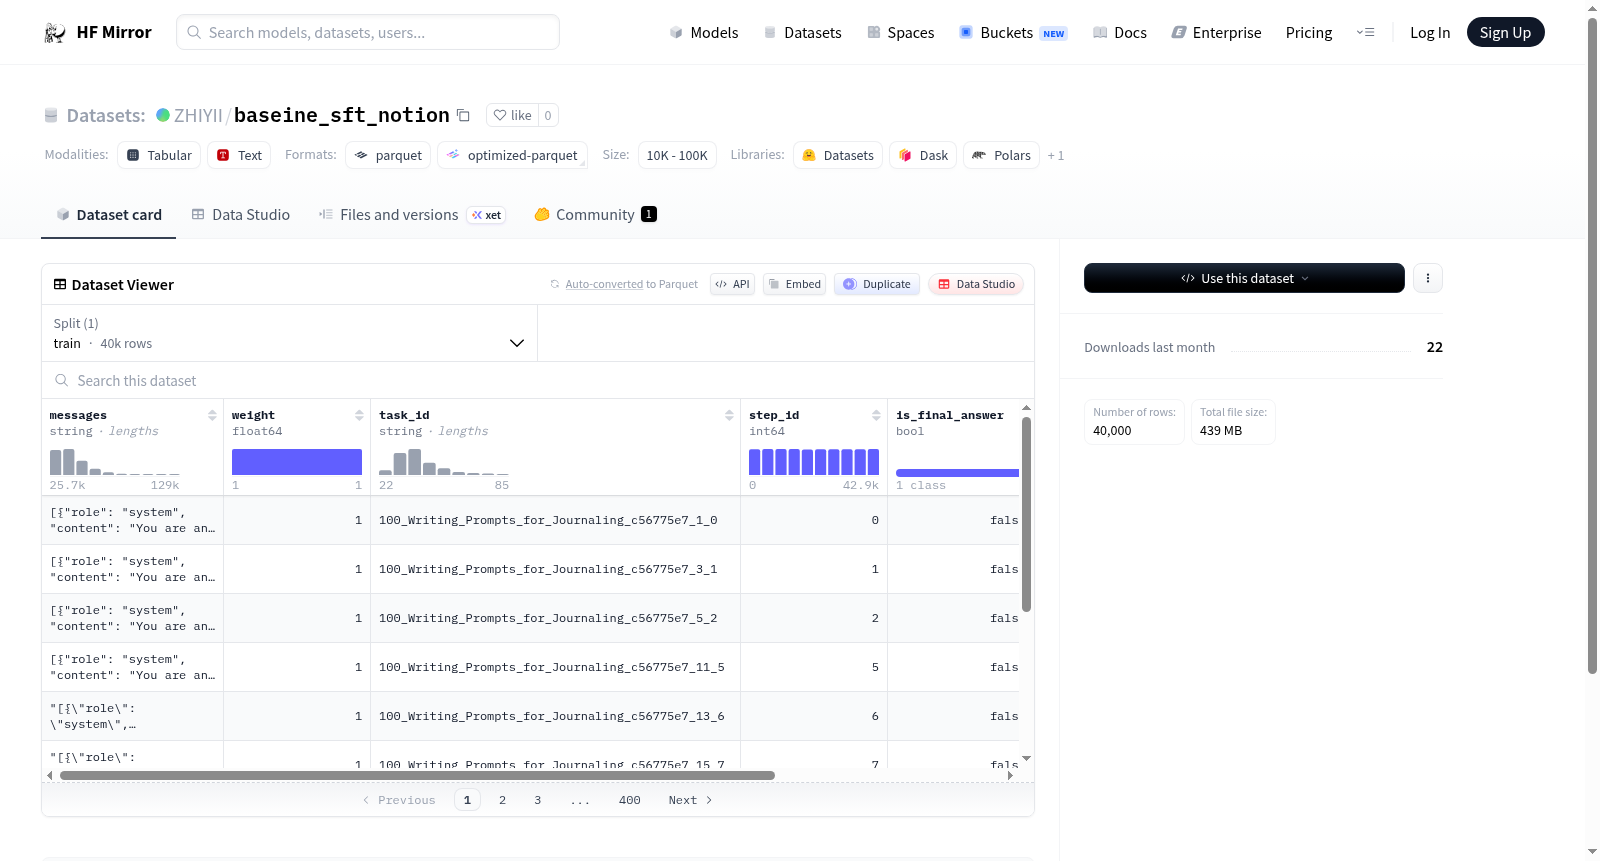Select the parquet format tag

[388, 155]
